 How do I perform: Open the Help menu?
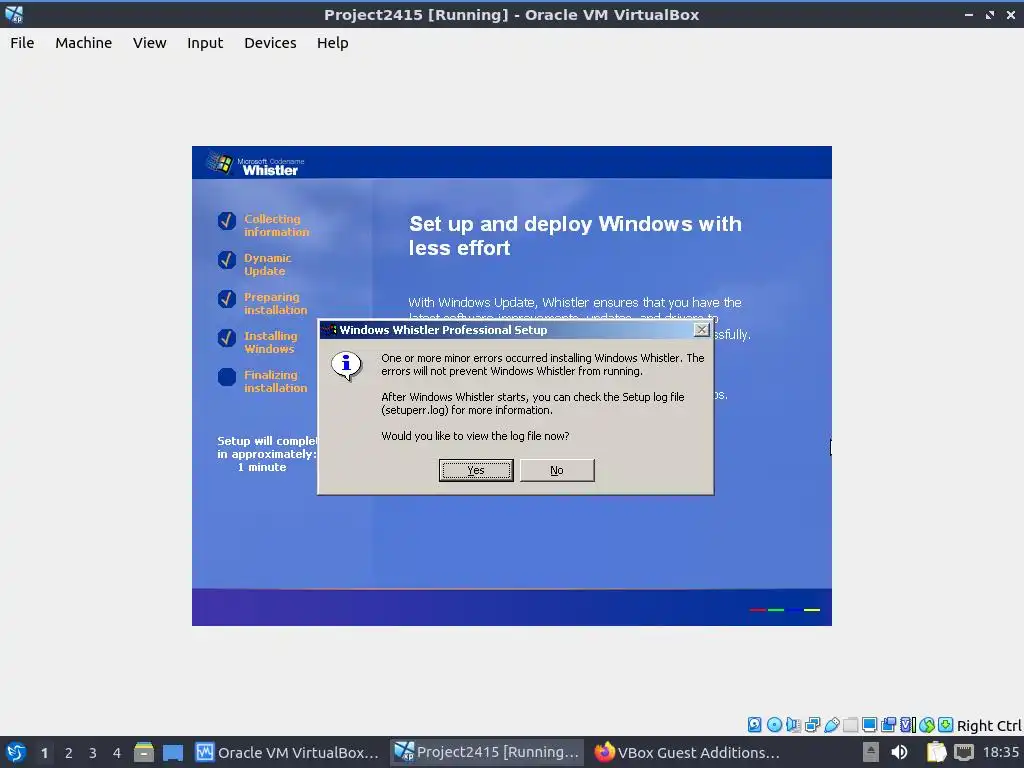(x=332, y=42)
